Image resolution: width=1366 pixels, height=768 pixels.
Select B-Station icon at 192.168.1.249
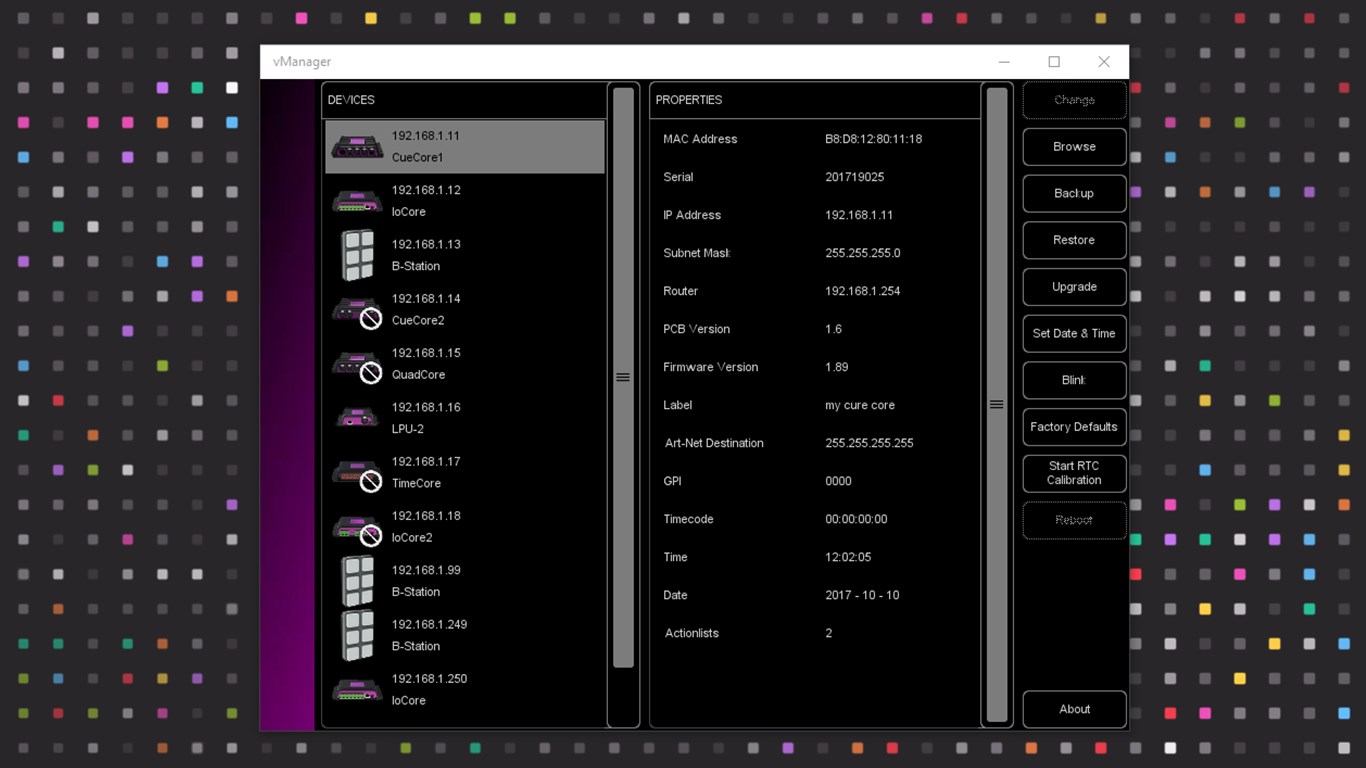(357, 635)
